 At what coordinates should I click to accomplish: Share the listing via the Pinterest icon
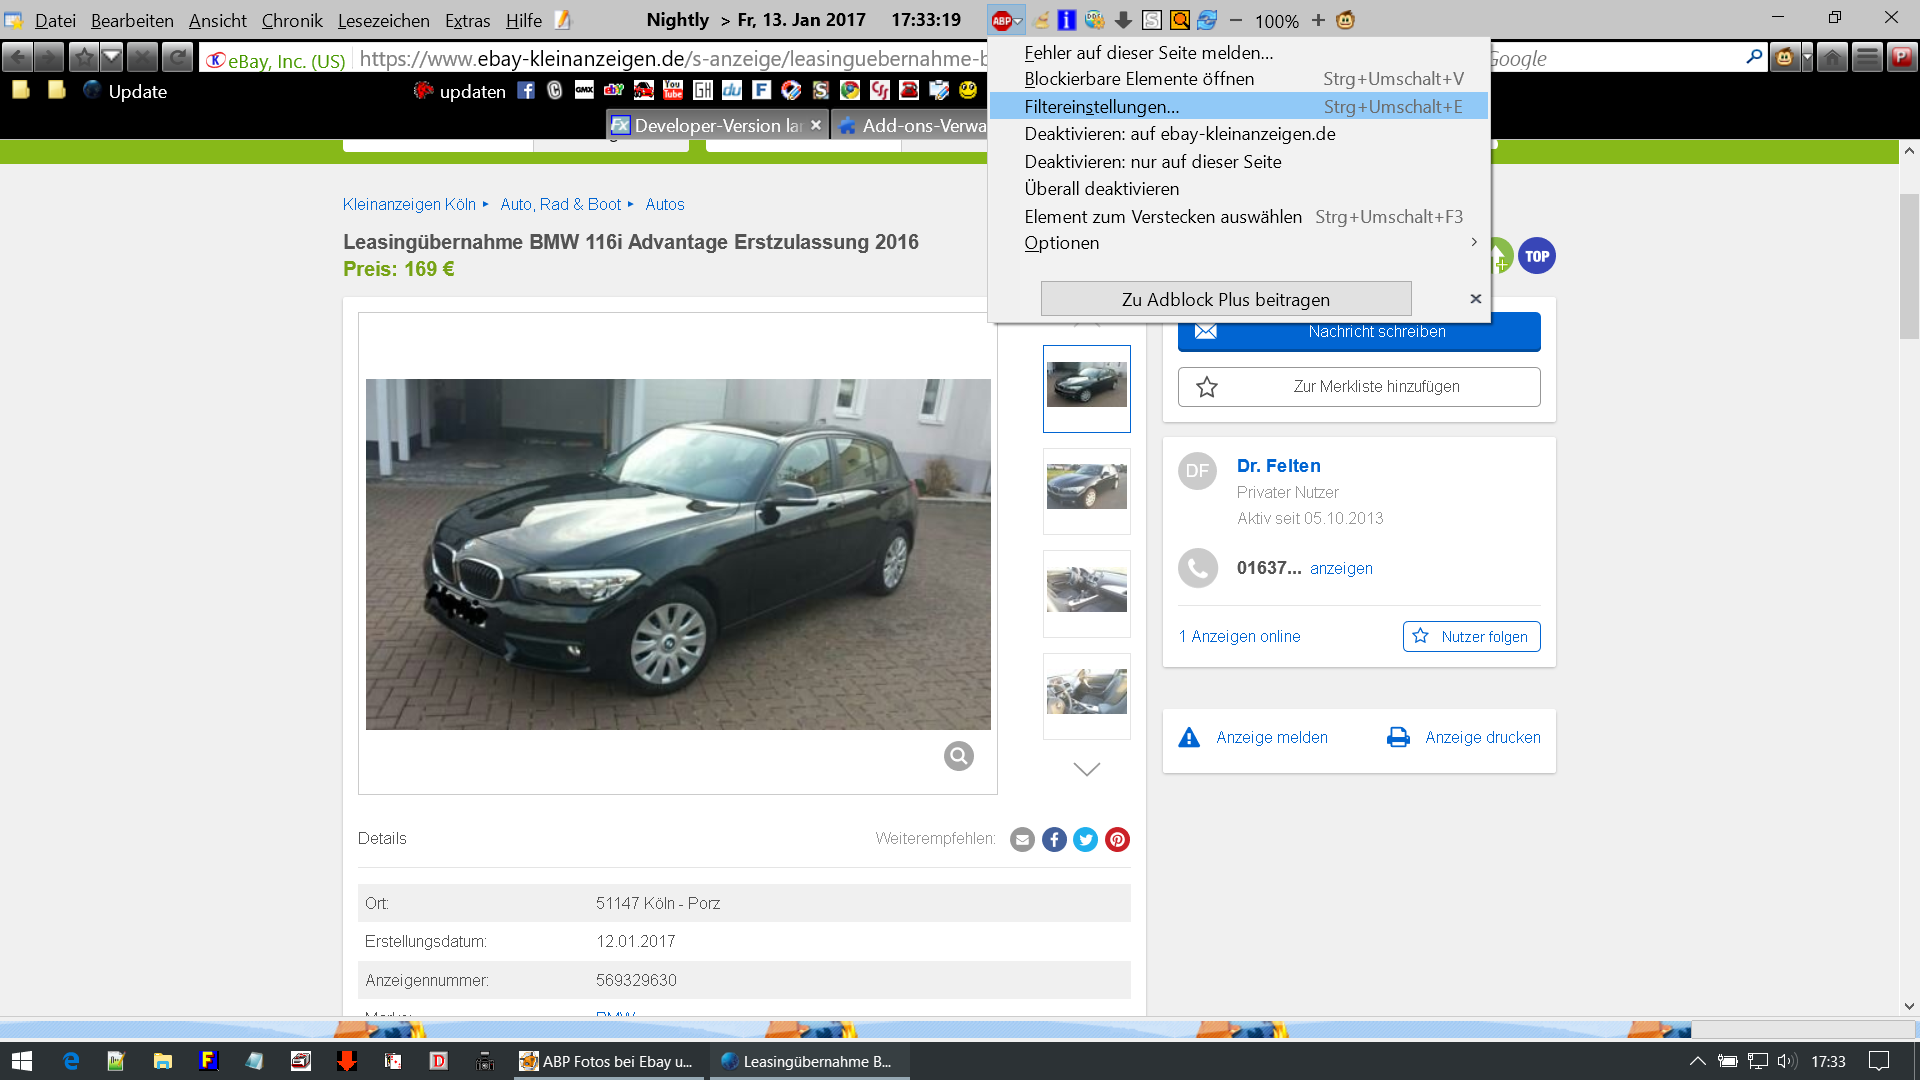[x=1117, y=839]
